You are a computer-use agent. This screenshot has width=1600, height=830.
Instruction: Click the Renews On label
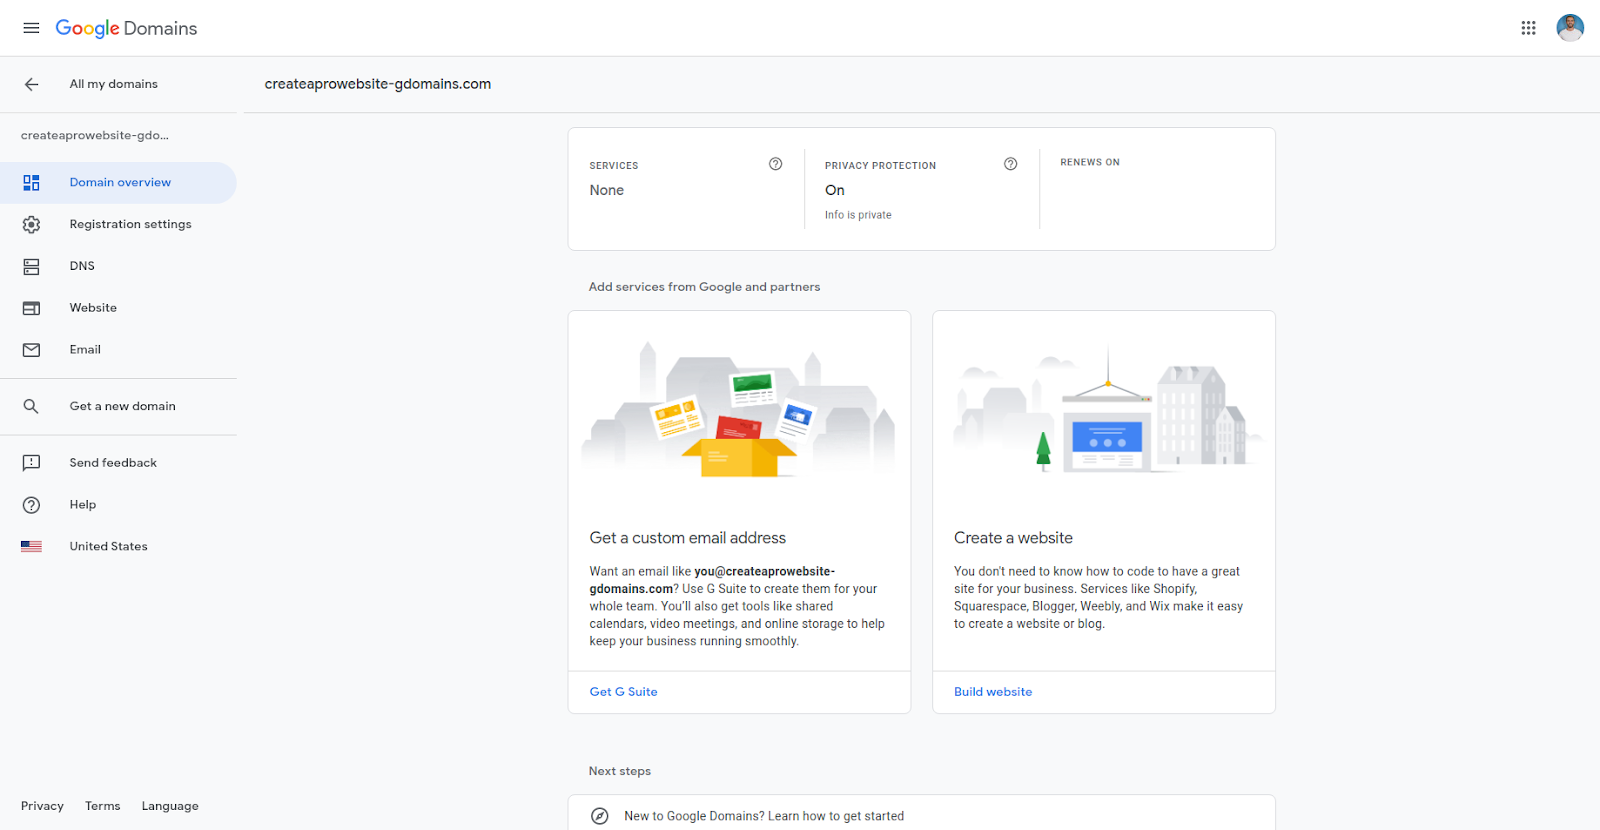pyautogui.click(x=1090, y=162)
